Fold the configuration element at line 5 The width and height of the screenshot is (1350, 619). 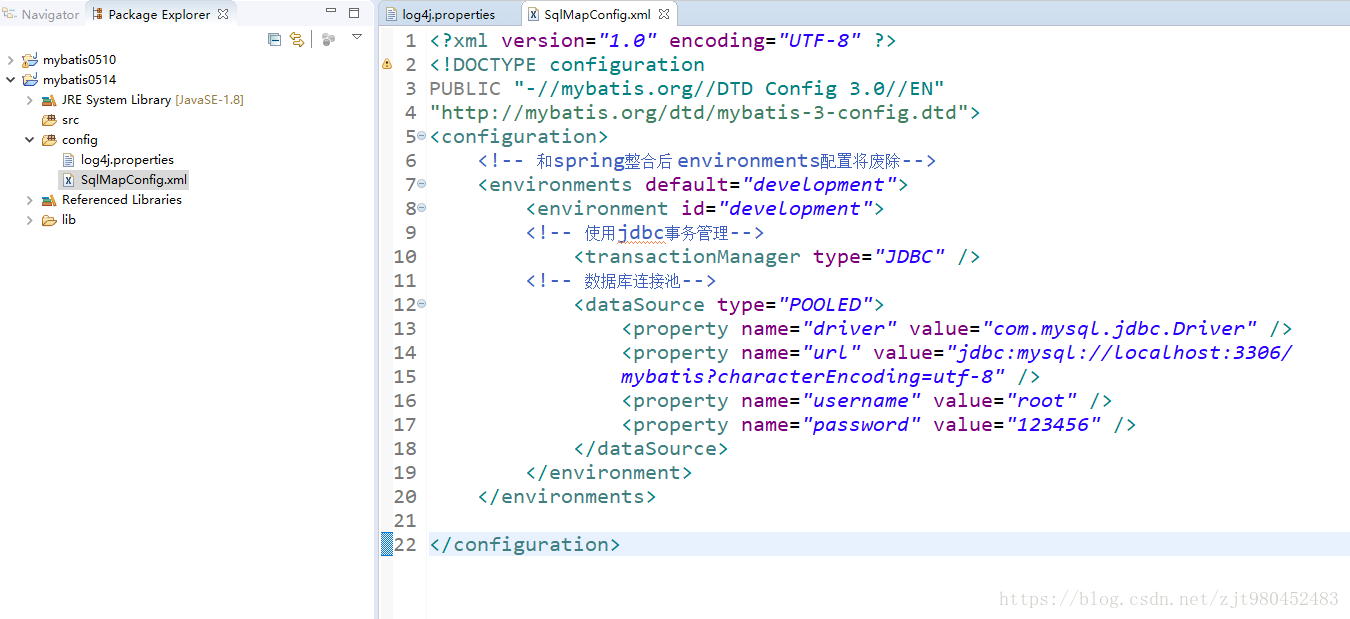[x=421, y=136]
